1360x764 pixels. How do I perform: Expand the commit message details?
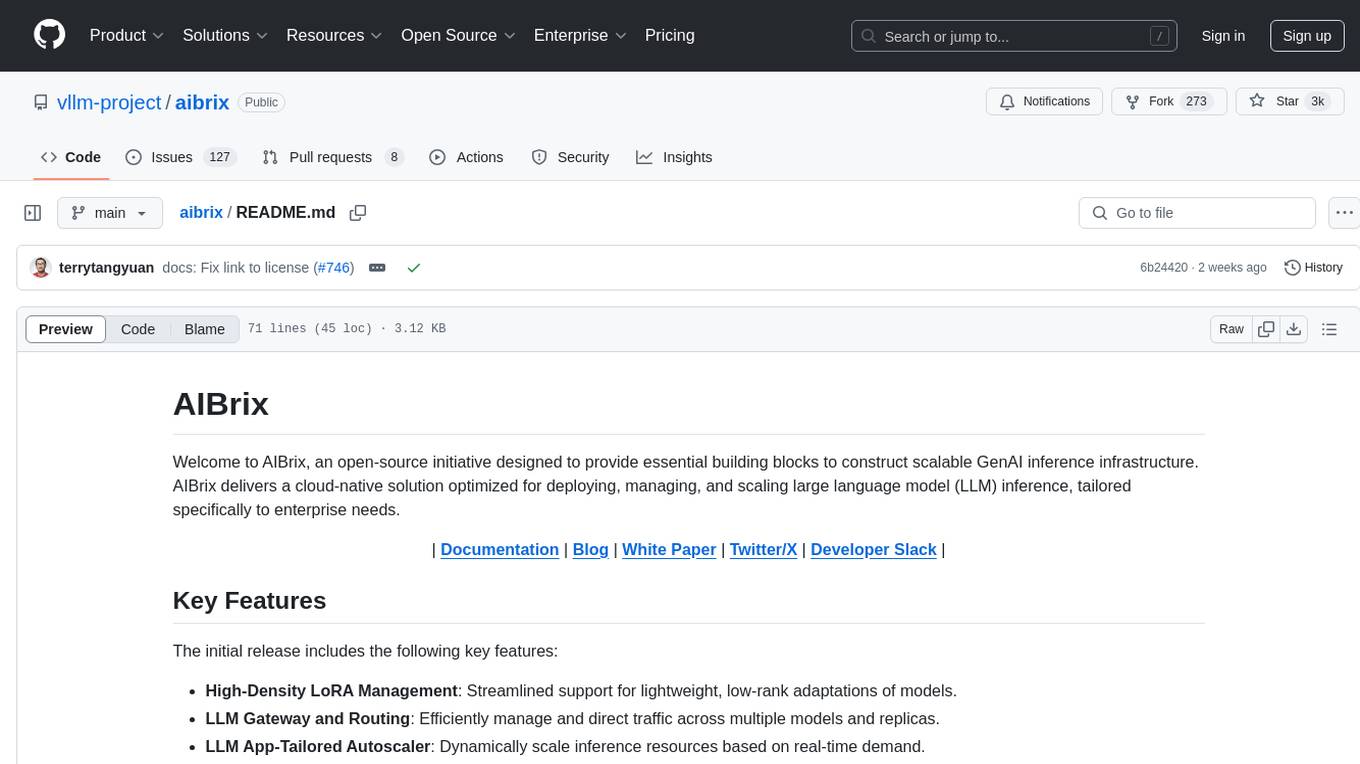(377, 268)
